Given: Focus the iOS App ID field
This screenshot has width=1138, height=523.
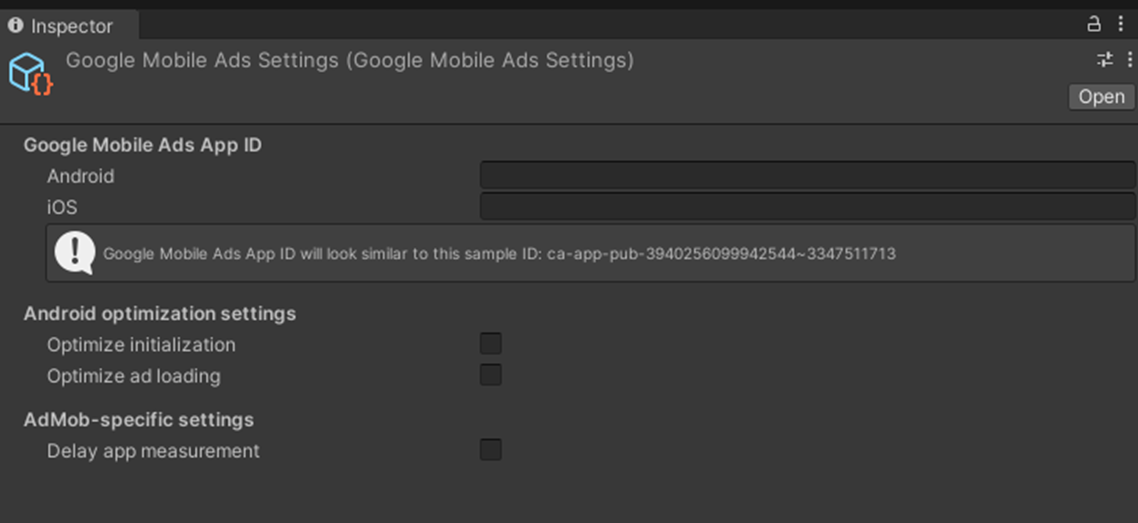Looking at the screenshot, I should point(807,207).
